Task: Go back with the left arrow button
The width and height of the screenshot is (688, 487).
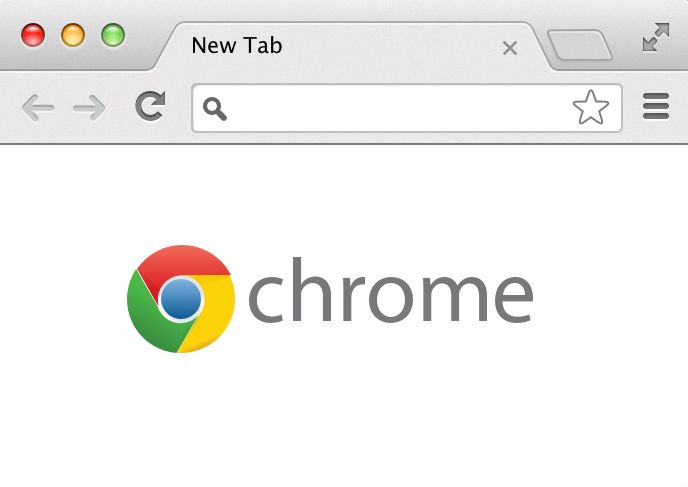Action: [38, 107]
